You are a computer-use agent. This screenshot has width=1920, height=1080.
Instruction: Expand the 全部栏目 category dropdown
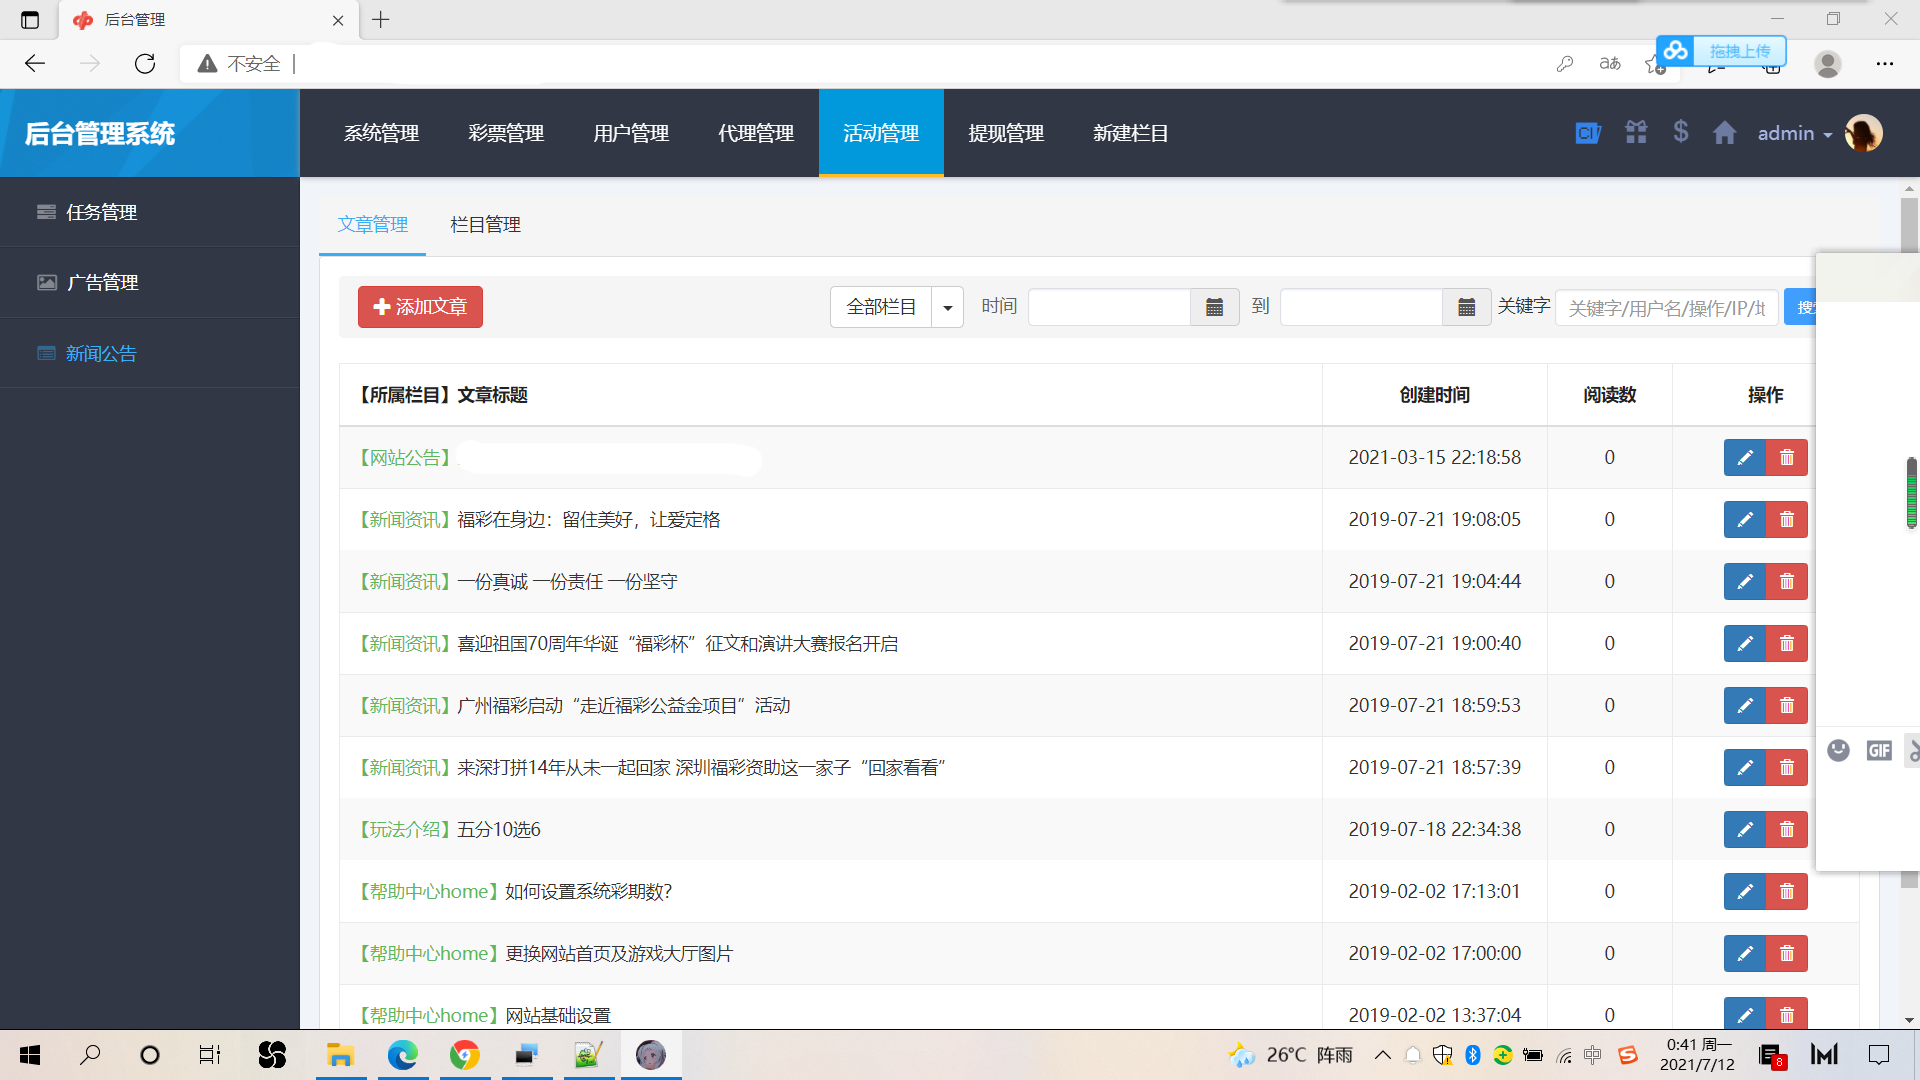tap(947, 307)
